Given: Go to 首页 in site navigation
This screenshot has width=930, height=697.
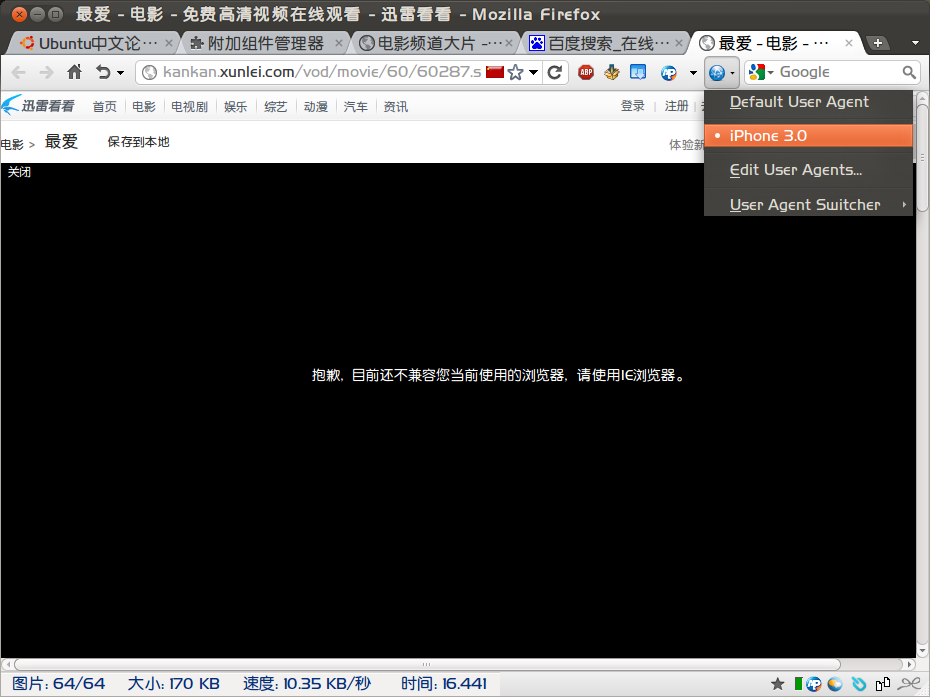Looking at the screenshot, I should point(105,107).
